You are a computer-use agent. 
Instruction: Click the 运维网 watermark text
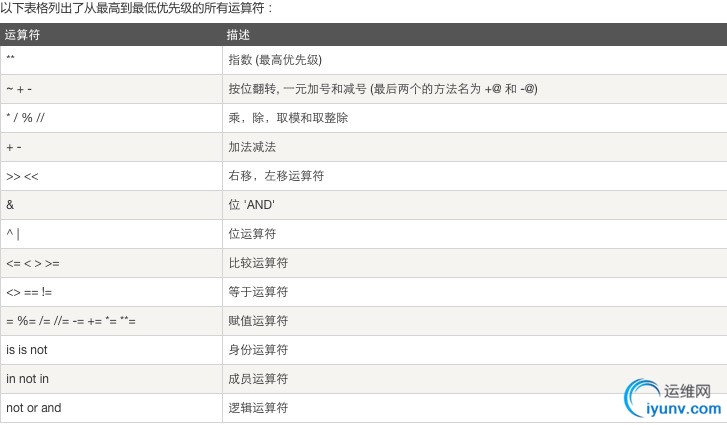click(686, 390)
